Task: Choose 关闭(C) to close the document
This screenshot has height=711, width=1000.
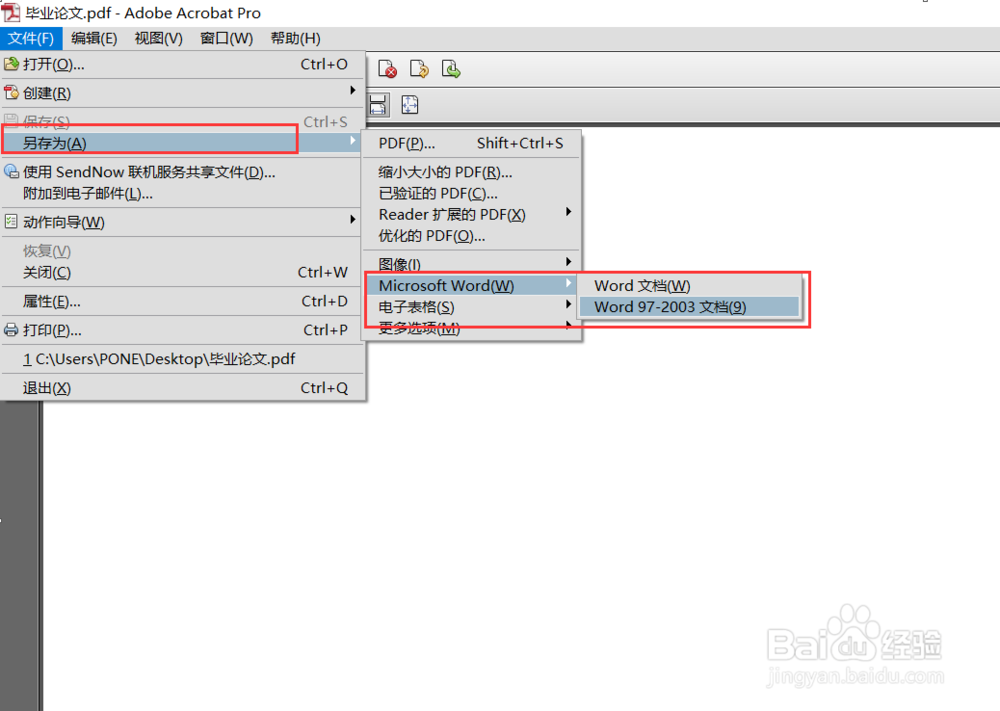Action: coord(183,273)
